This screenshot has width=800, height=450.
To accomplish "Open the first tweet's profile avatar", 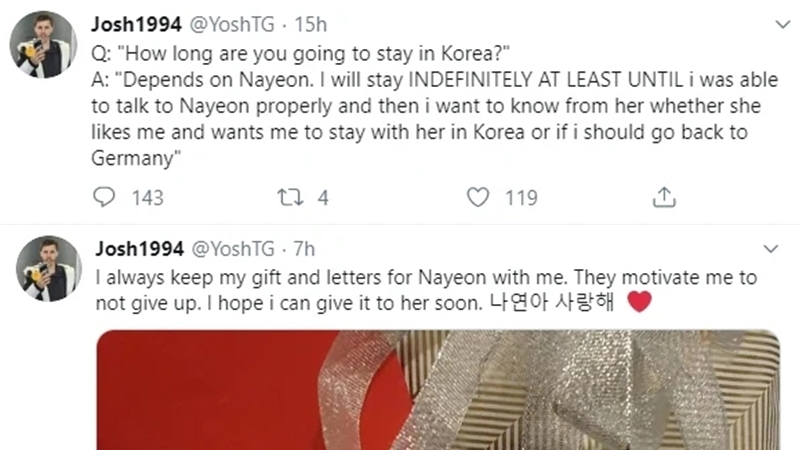I will 44,46.
